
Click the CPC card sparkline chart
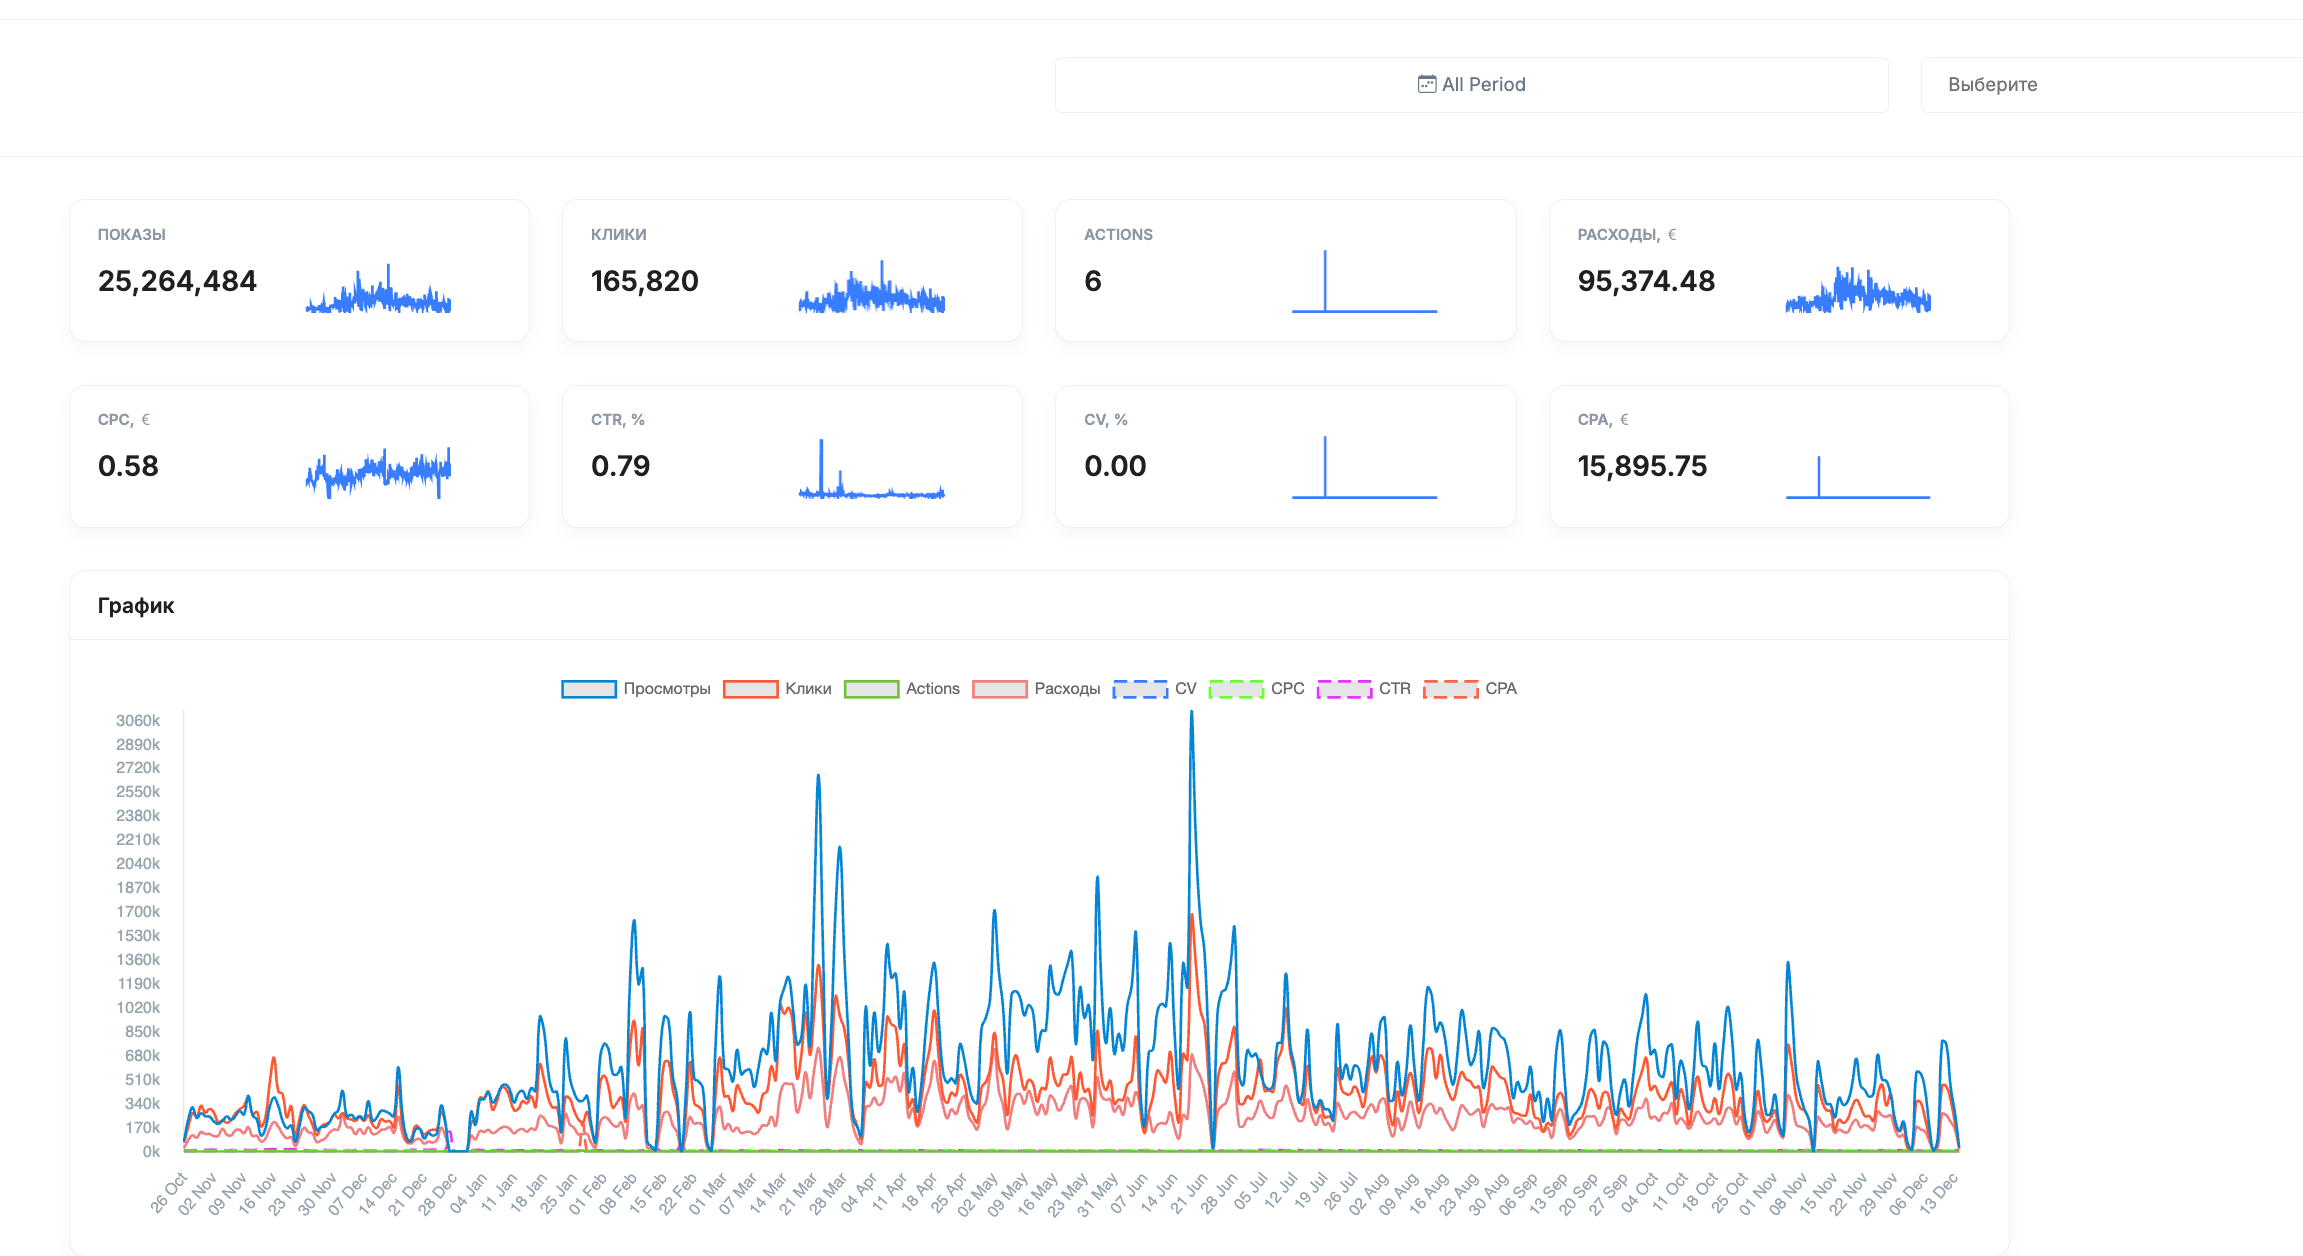pyautogui.click(x=378, y=472)
